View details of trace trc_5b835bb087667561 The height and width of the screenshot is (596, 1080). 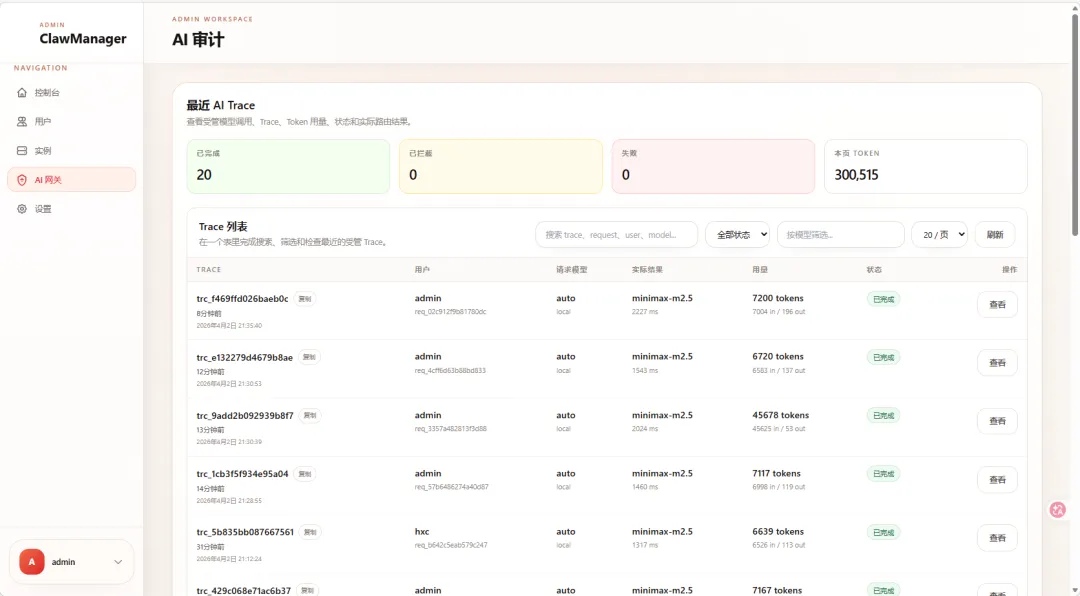[x=996, y=538]
